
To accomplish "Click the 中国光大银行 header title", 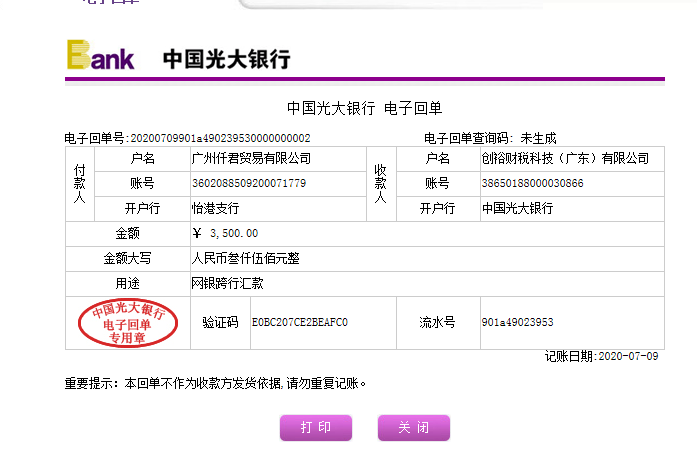I will click(227, 60).
